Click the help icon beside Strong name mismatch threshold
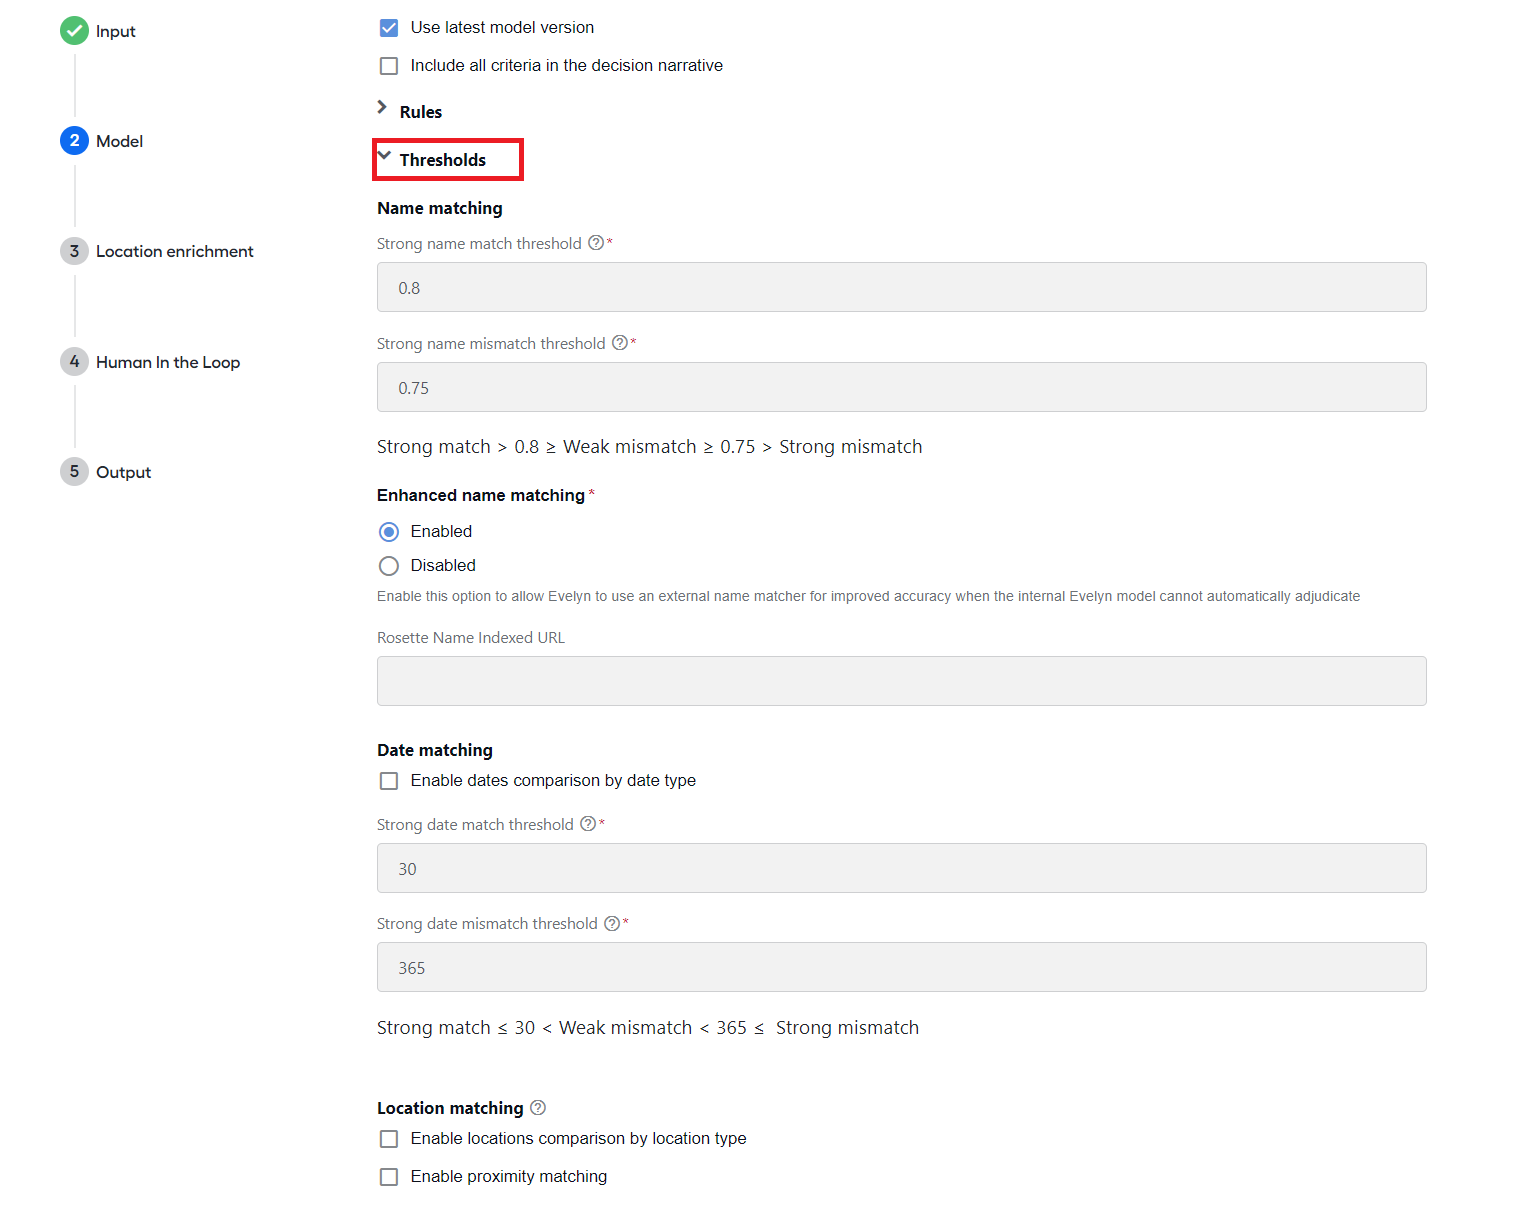The width and height of the screenshot is (1534, 1208). [x=620, y=343]
